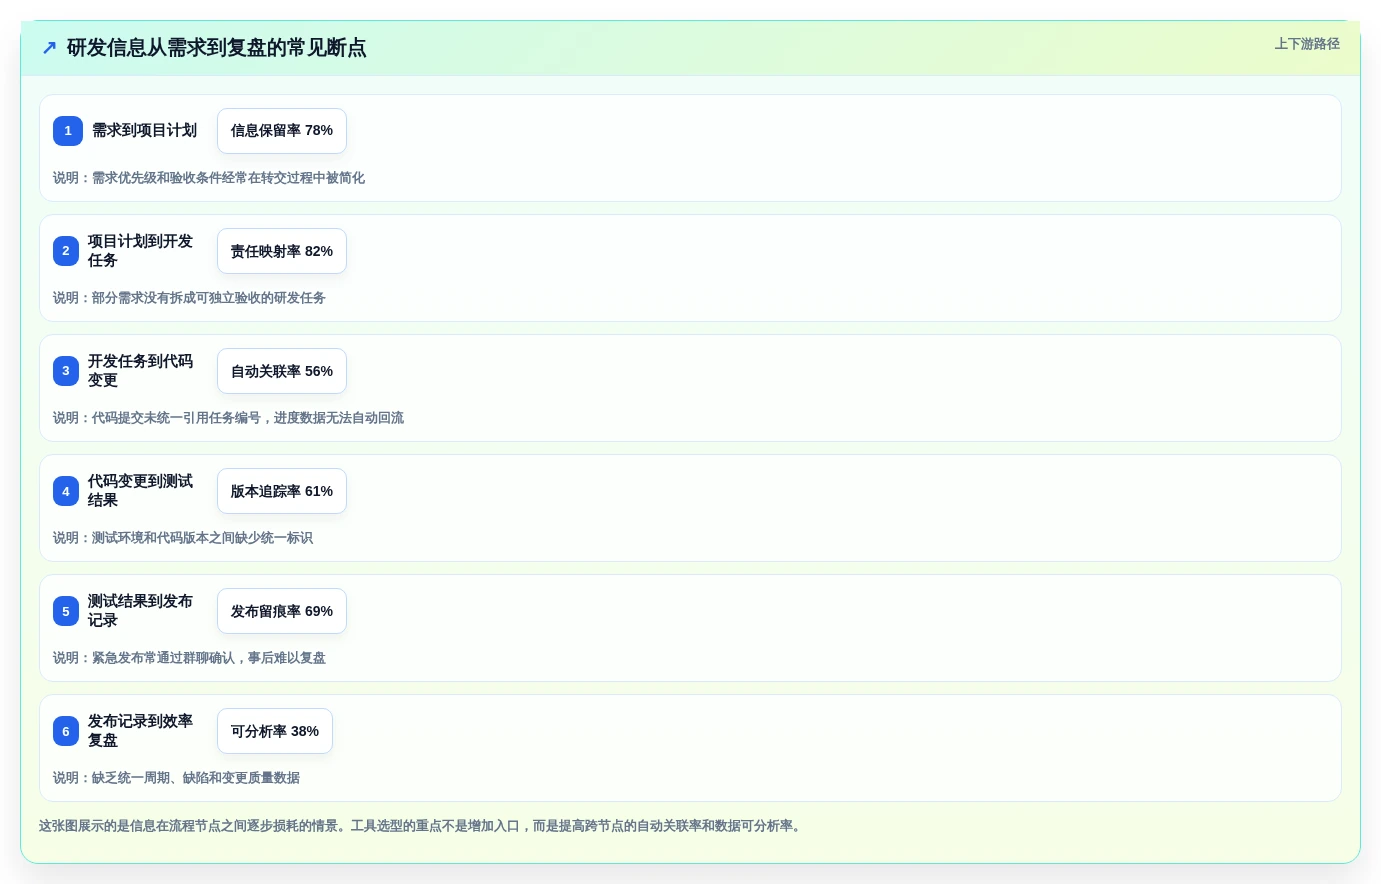Screen dimensions: 1381x884
Task: Click the 版本追踪率 61% chip
Action: [x=282, y=491]
